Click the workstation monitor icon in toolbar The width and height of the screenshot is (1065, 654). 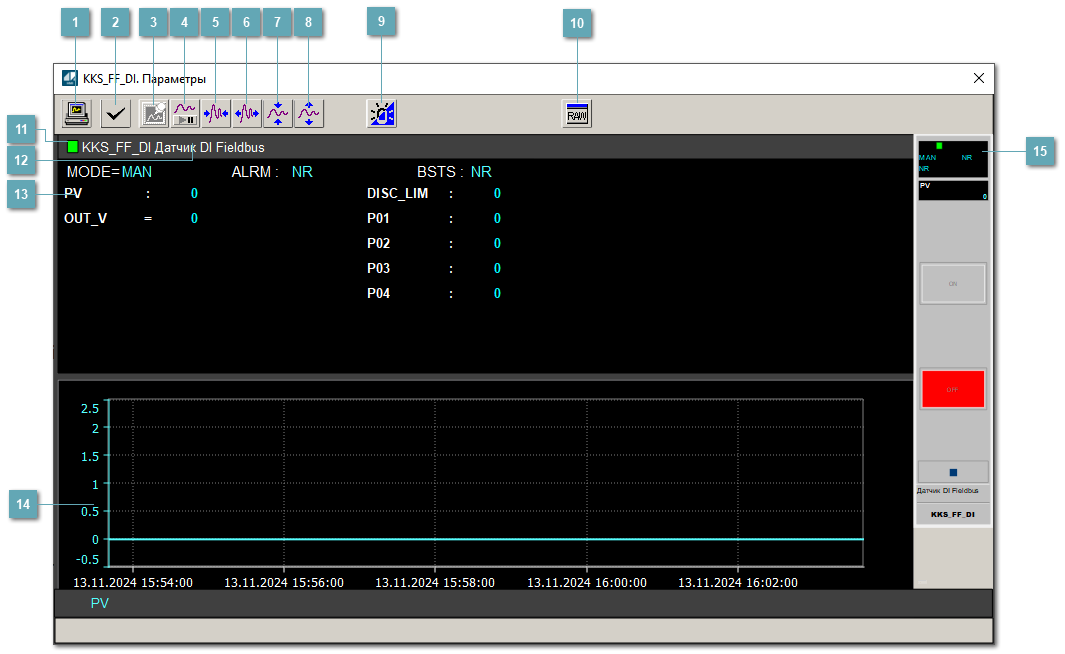(76, 114)
